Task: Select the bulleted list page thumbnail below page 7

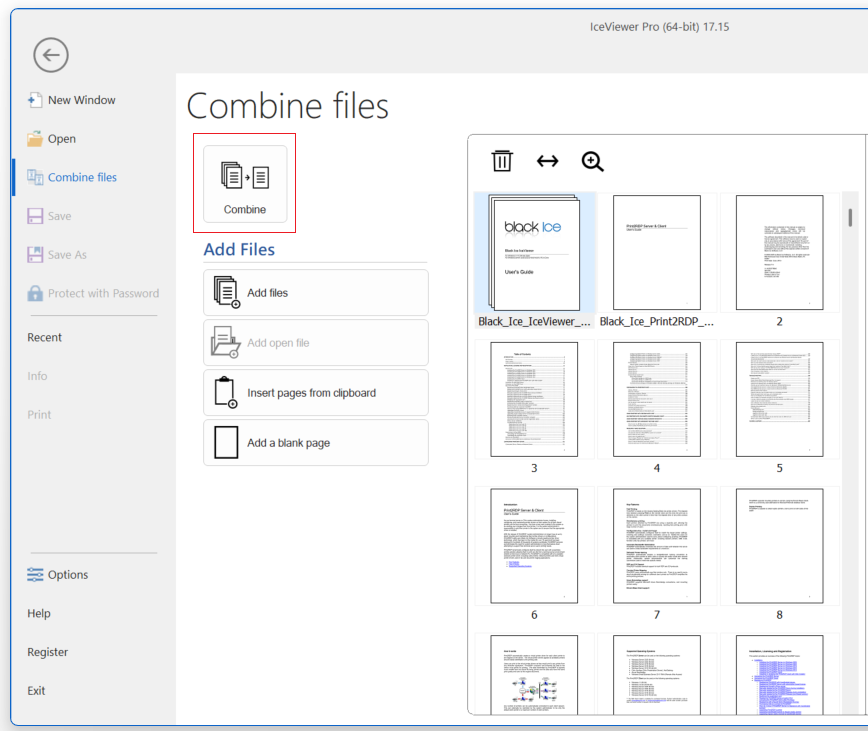Action: tap(657, 675)
